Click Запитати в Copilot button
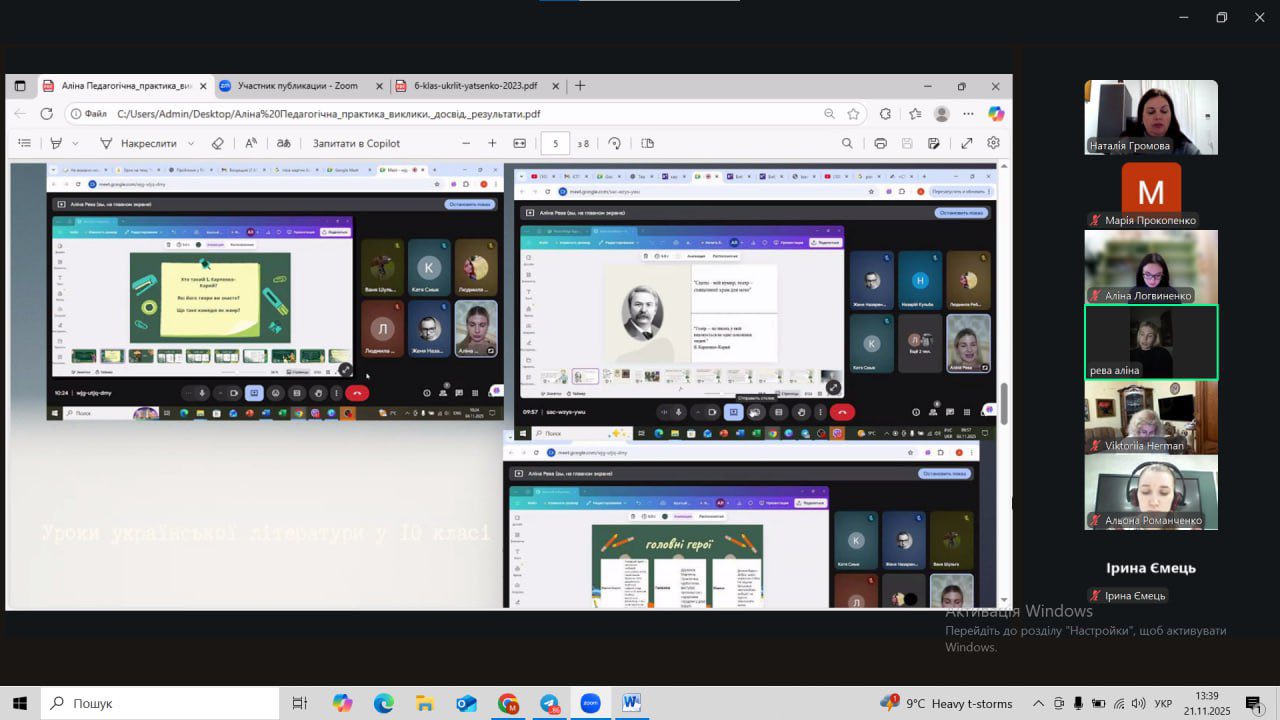This screenshot has width=1280, height=720. (356, 143)
